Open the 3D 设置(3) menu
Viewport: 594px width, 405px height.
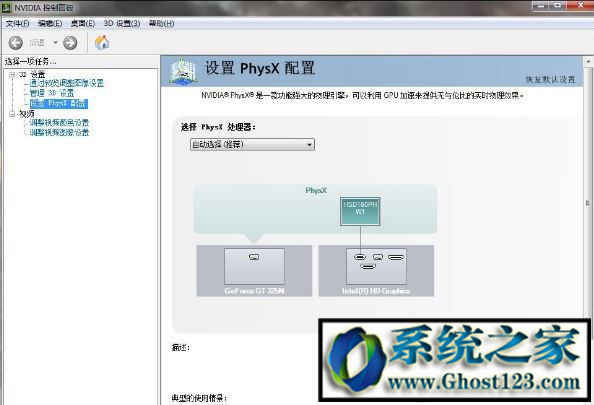pos(122,23)
